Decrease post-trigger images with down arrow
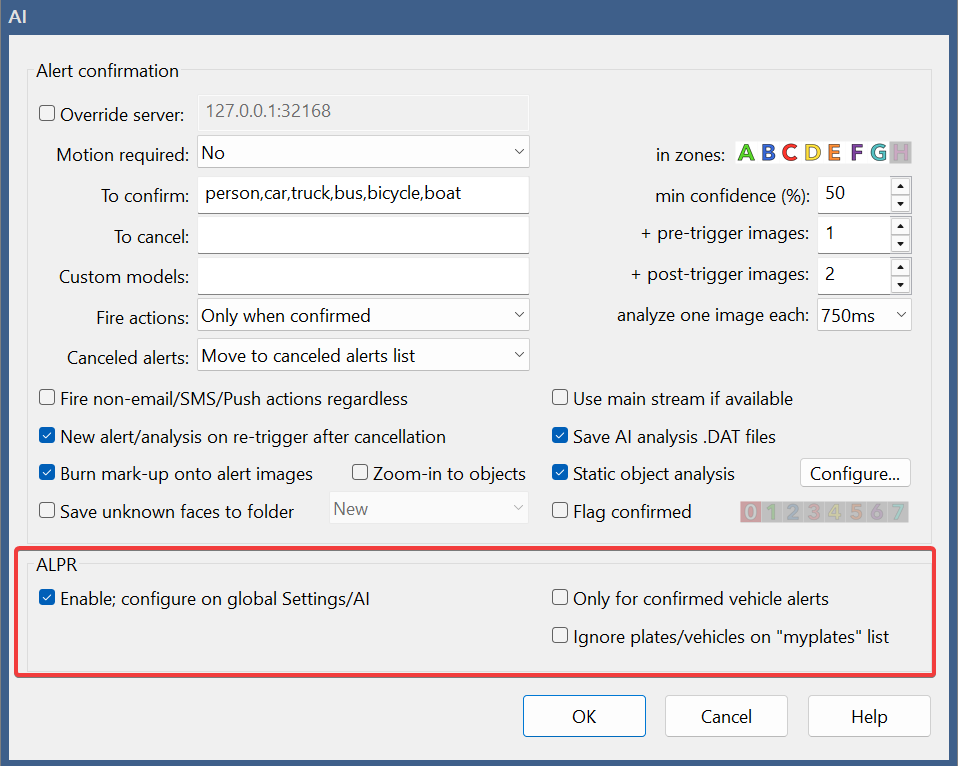The width and height of the screenshot is (958, 766). [x=901, y=285]
